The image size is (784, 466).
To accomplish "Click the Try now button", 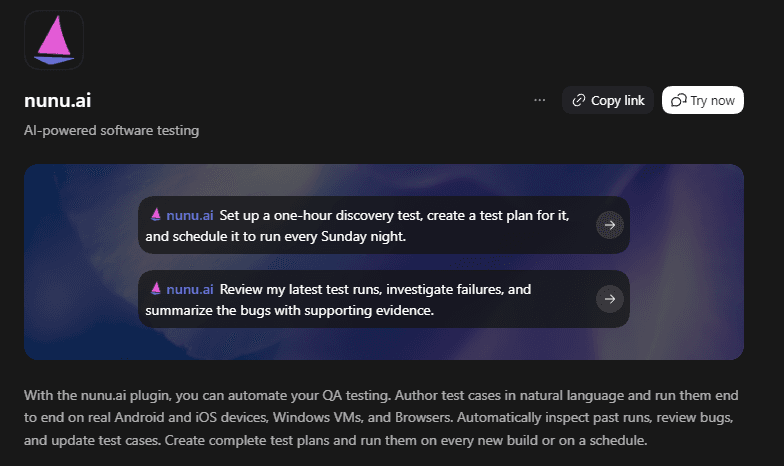I will coord(702,100).
